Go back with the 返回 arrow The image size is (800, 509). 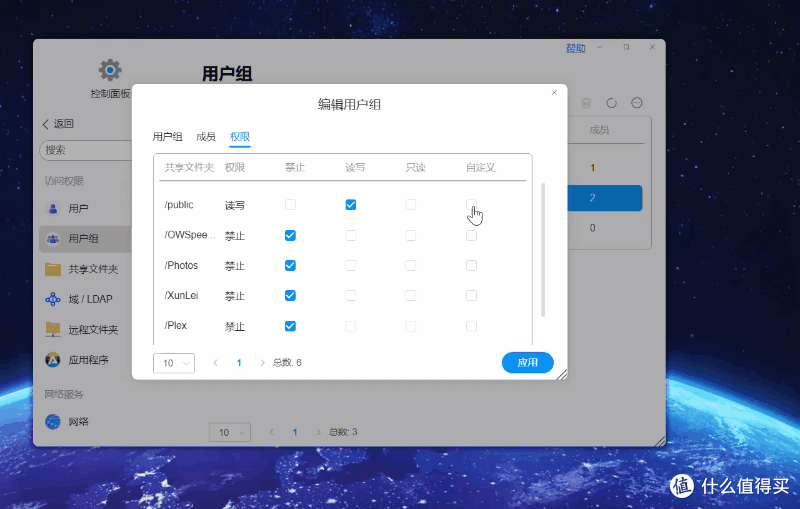[x=45, y=124]
